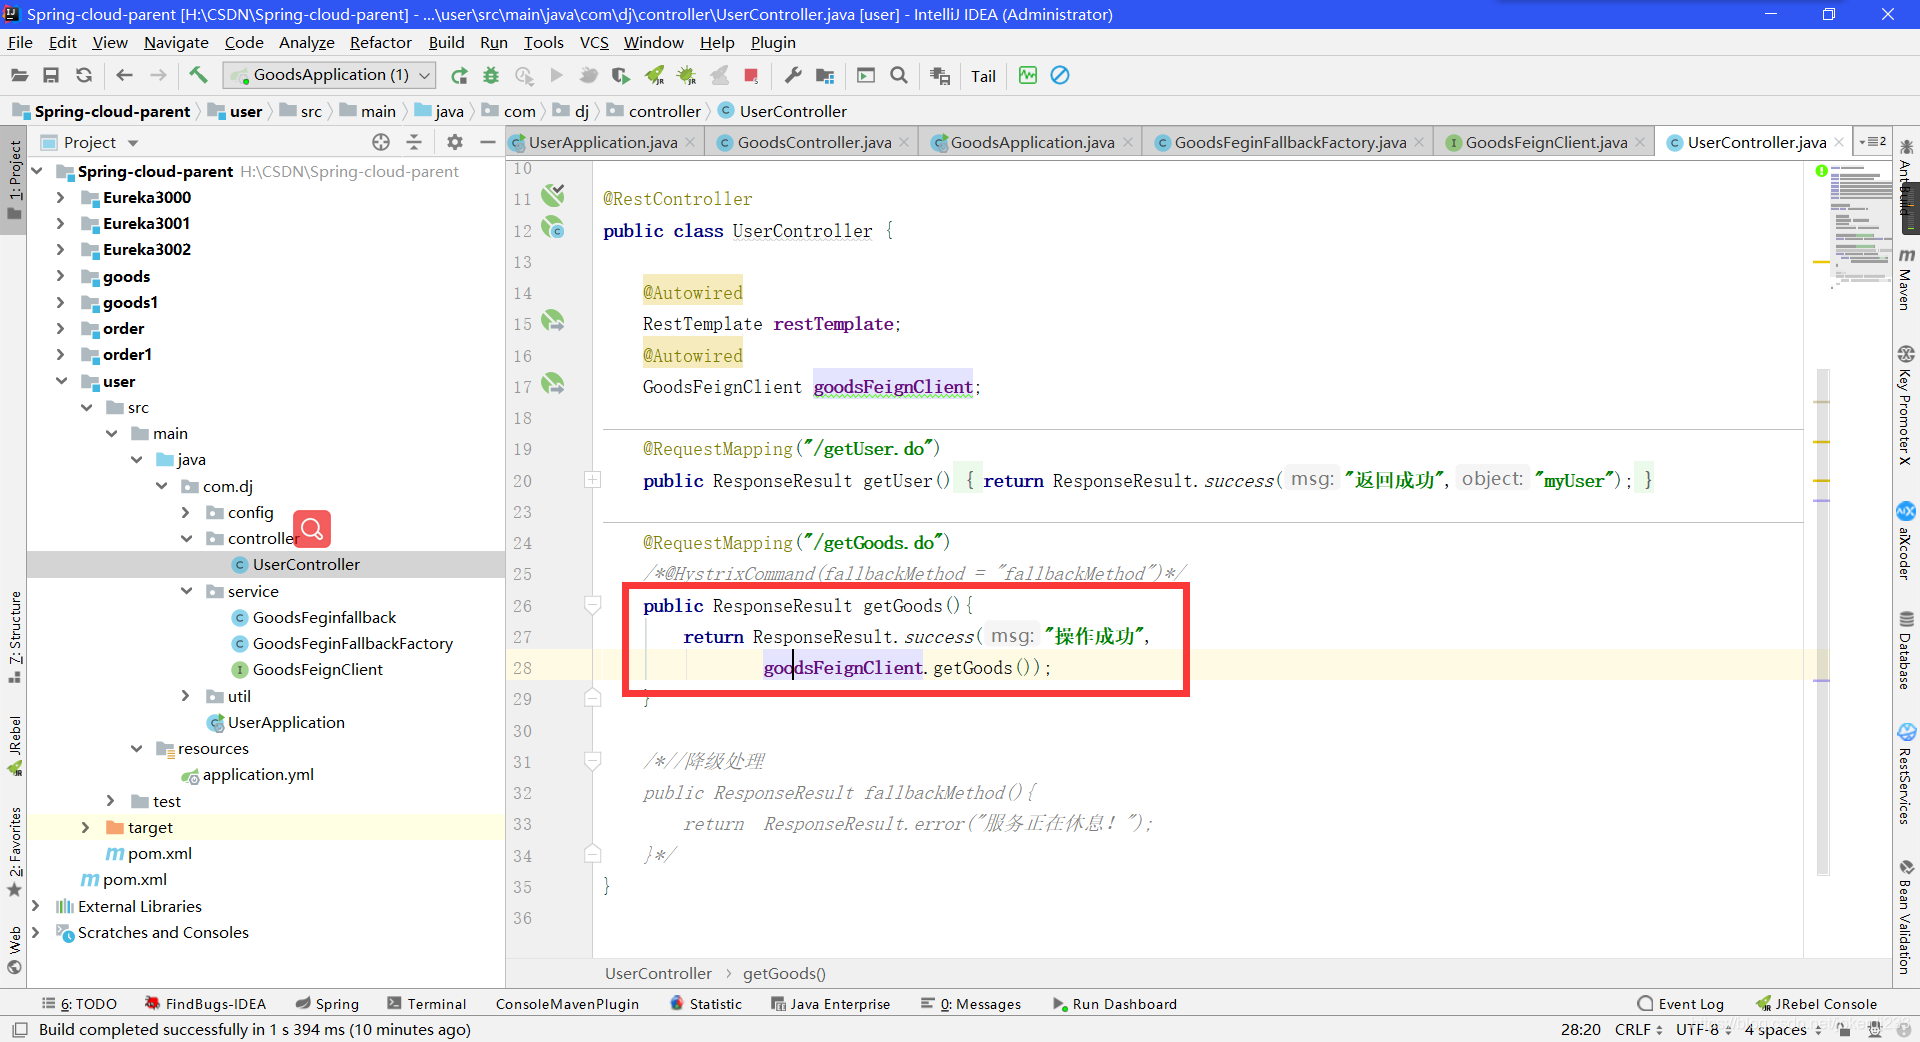Toggle the 1: Project tool window
The height and width of the screenshot is (1042, 1920).
point(14,180)
